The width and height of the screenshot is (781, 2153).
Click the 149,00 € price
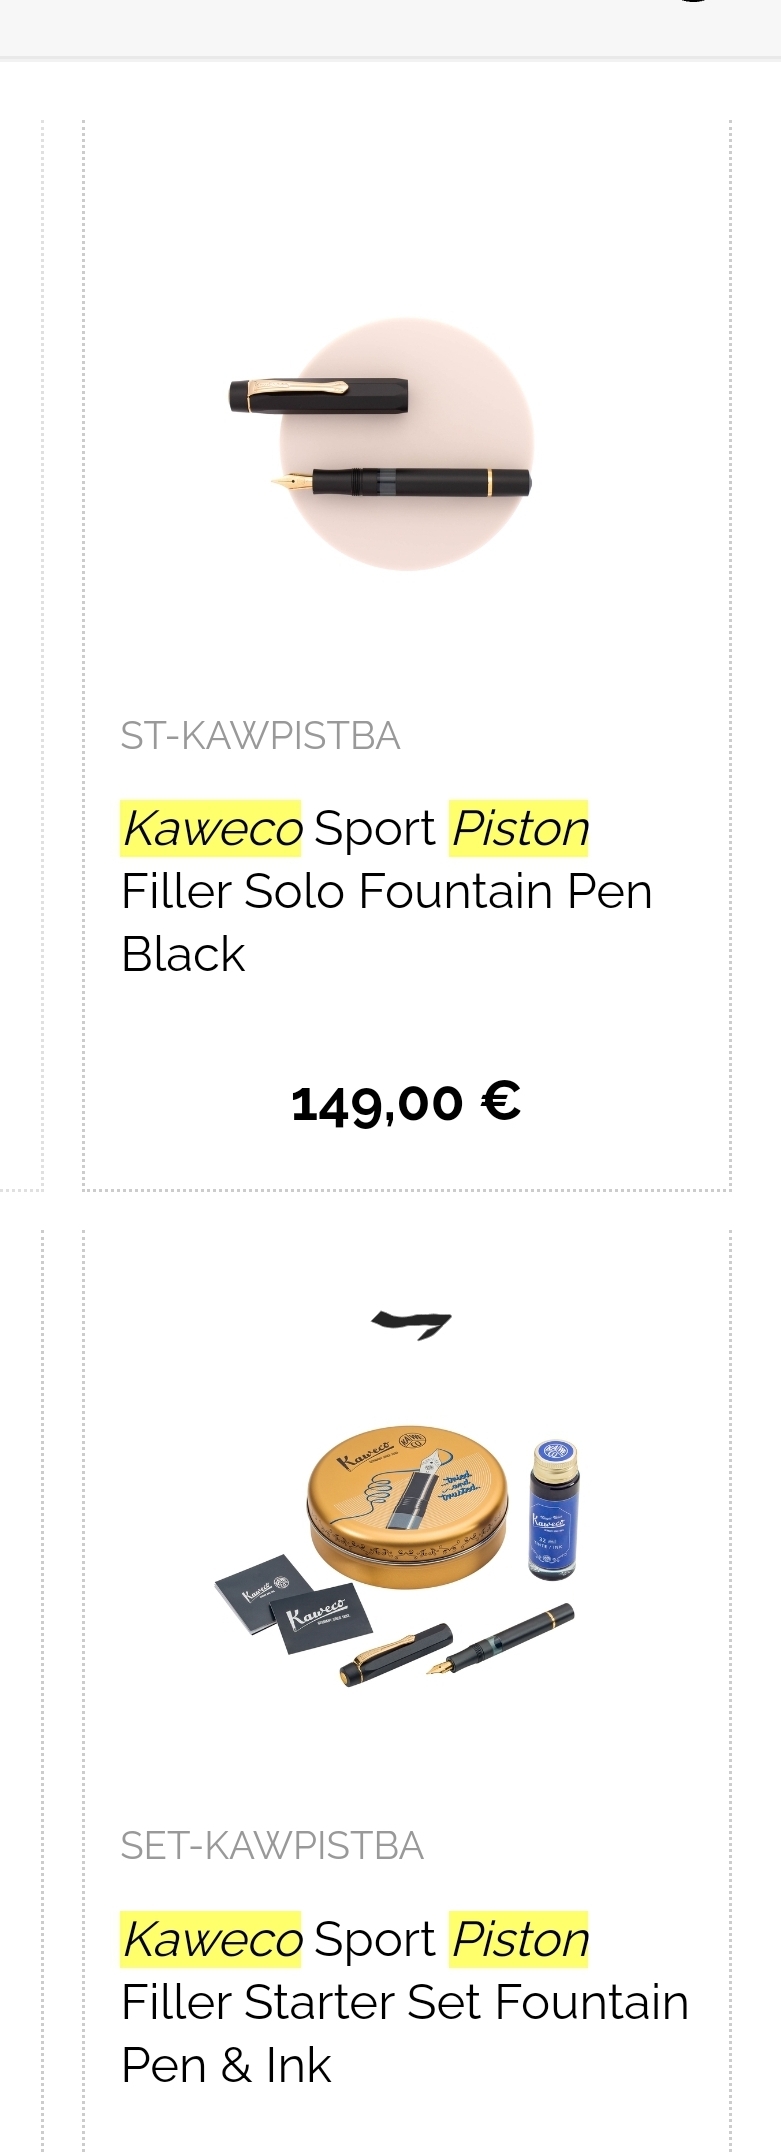tap(406, 1103)
